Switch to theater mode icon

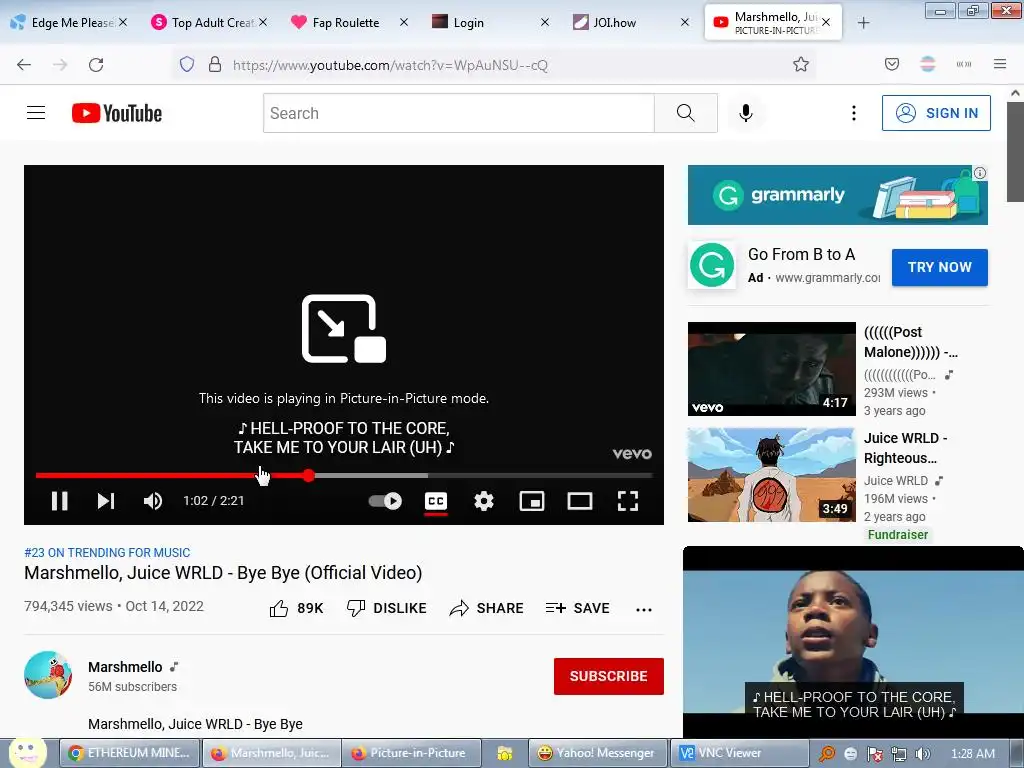coord(580,501)
